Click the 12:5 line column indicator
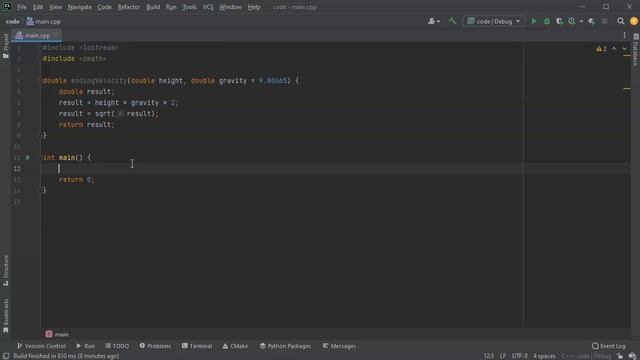This screenshot has height=360, width=640. tap(489, 356)
